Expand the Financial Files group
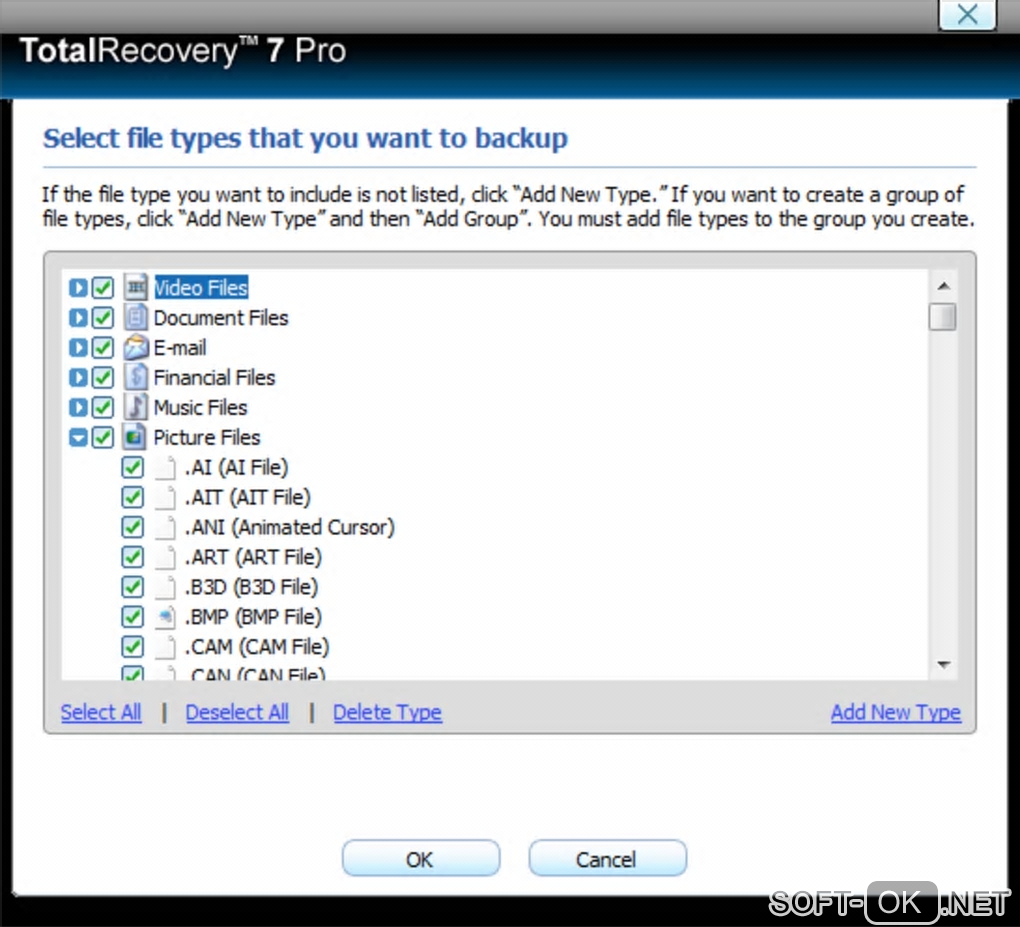This screenshot has width=1020, height=927. coord(78,377)
